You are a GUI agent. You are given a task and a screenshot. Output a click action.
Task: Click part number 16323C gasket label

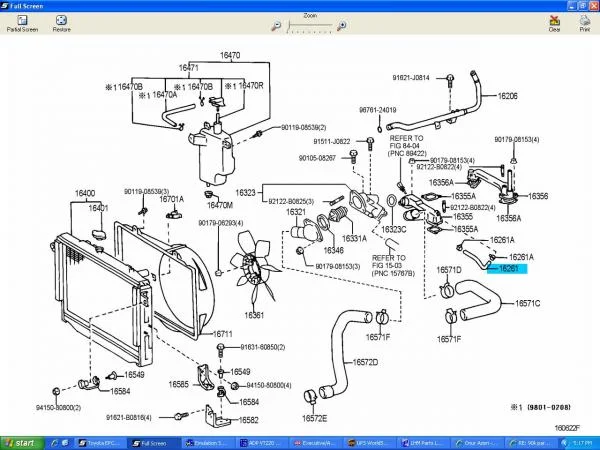pyautogui.click(x=394, y=229)
